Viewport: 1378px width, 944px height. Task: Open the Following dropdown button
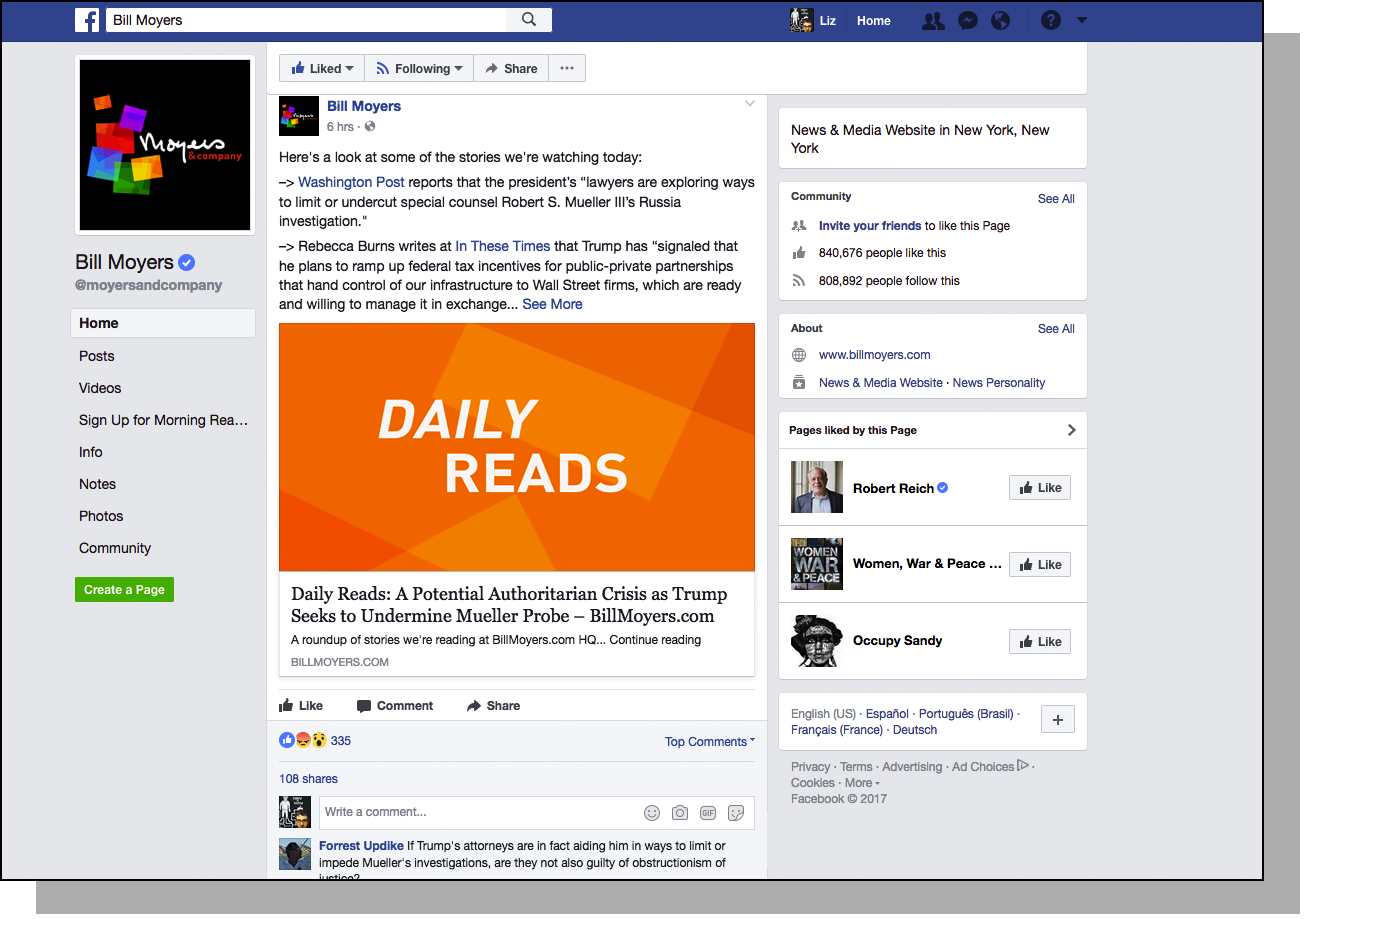(x=419, y=68)
